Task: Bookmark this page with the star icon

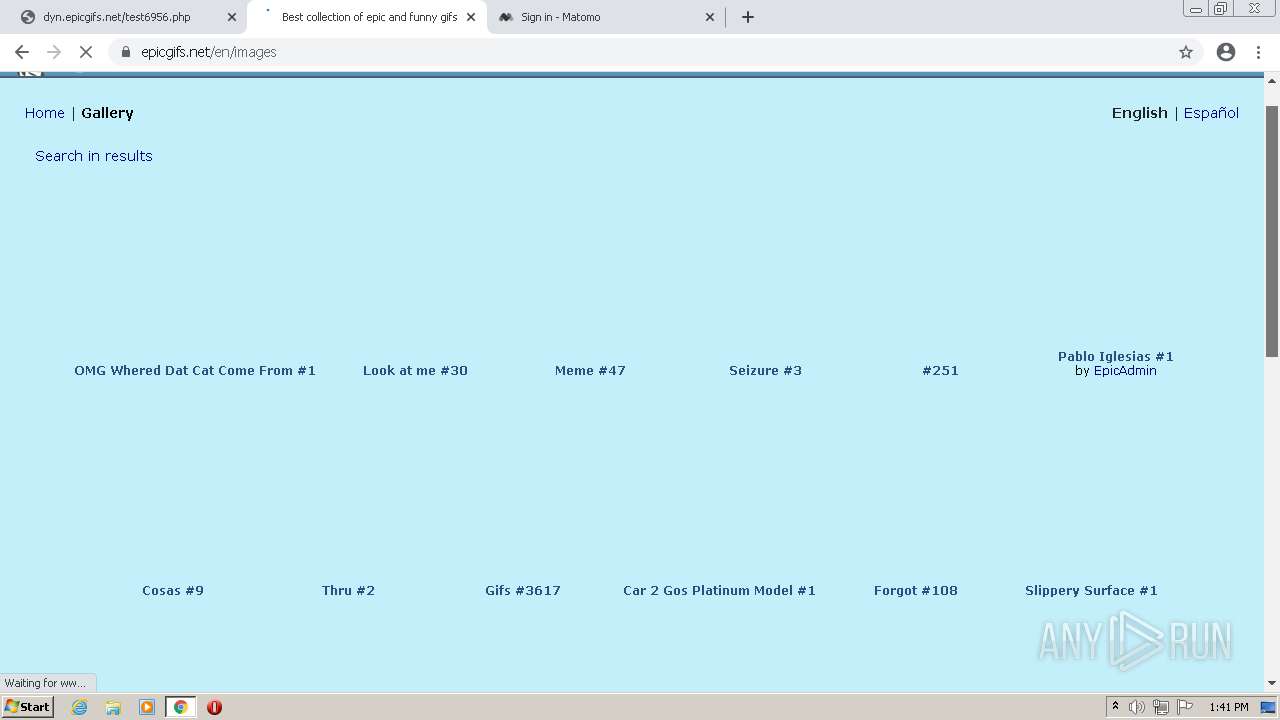Action: 1186,52
